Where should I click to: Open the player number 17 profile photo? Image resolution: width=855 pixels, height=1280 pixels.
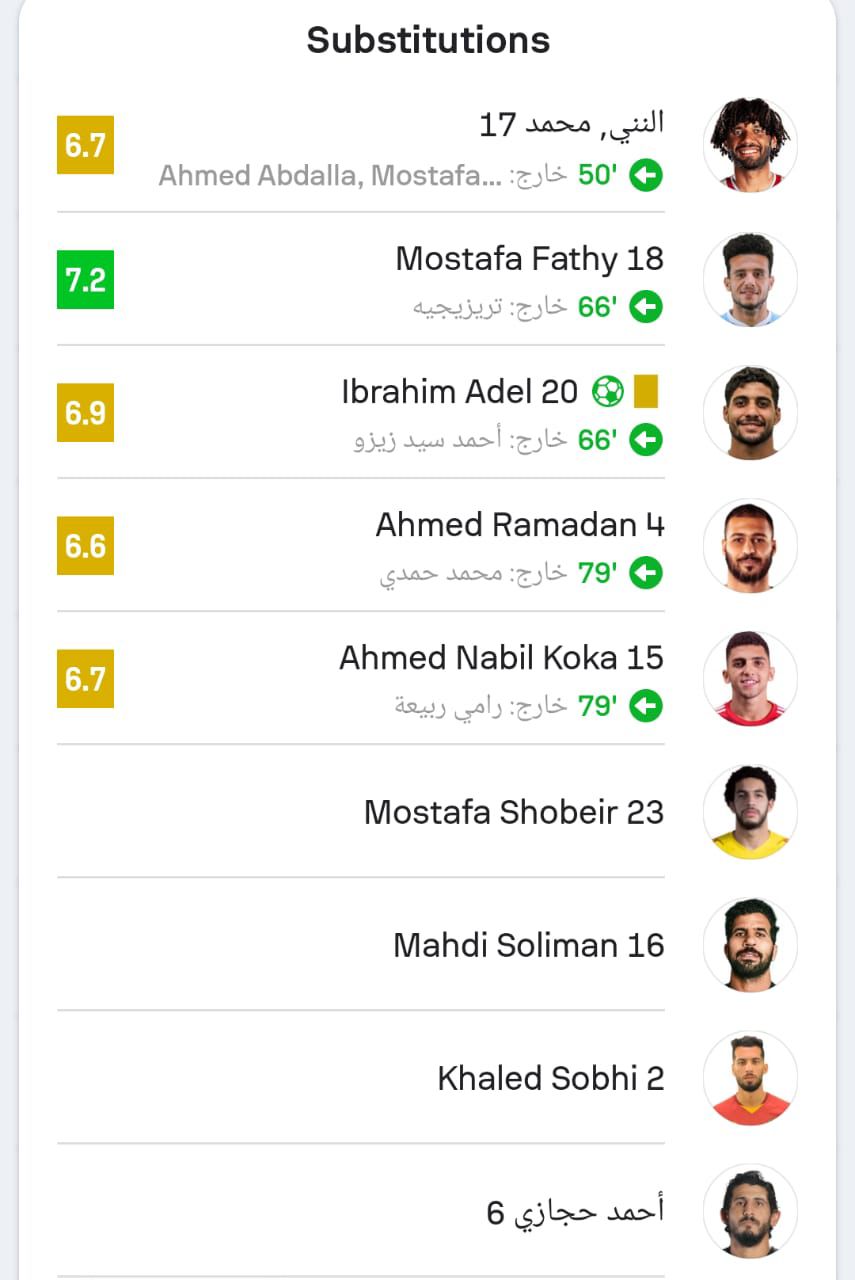point(750,145)
